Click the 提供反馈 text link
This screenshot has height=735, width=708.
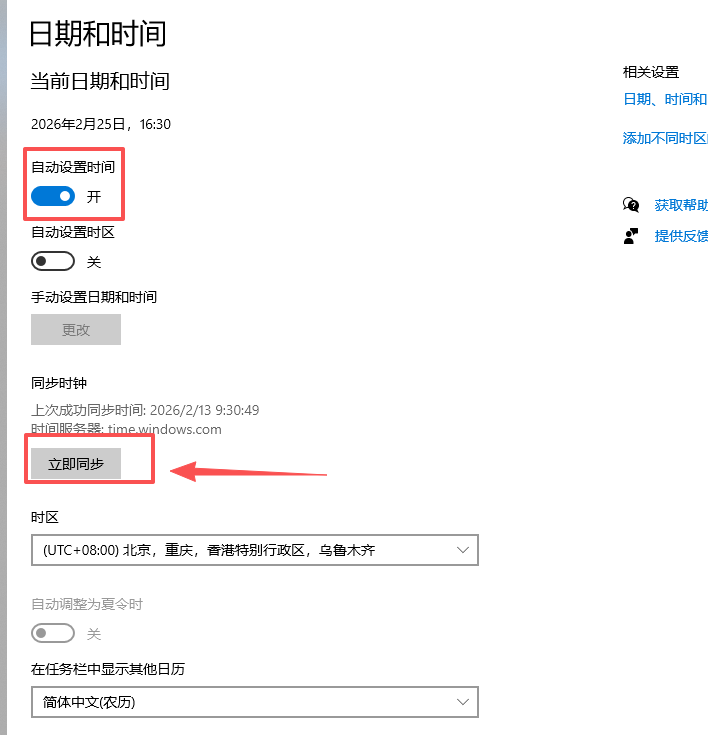click(x=680, y=236)
